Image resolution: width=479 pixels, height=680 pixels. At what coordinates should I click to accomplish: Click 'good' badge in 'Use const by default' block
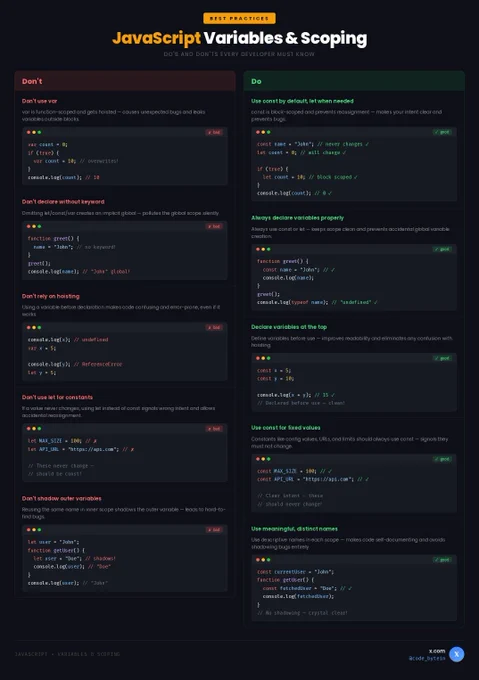(443, 132)
